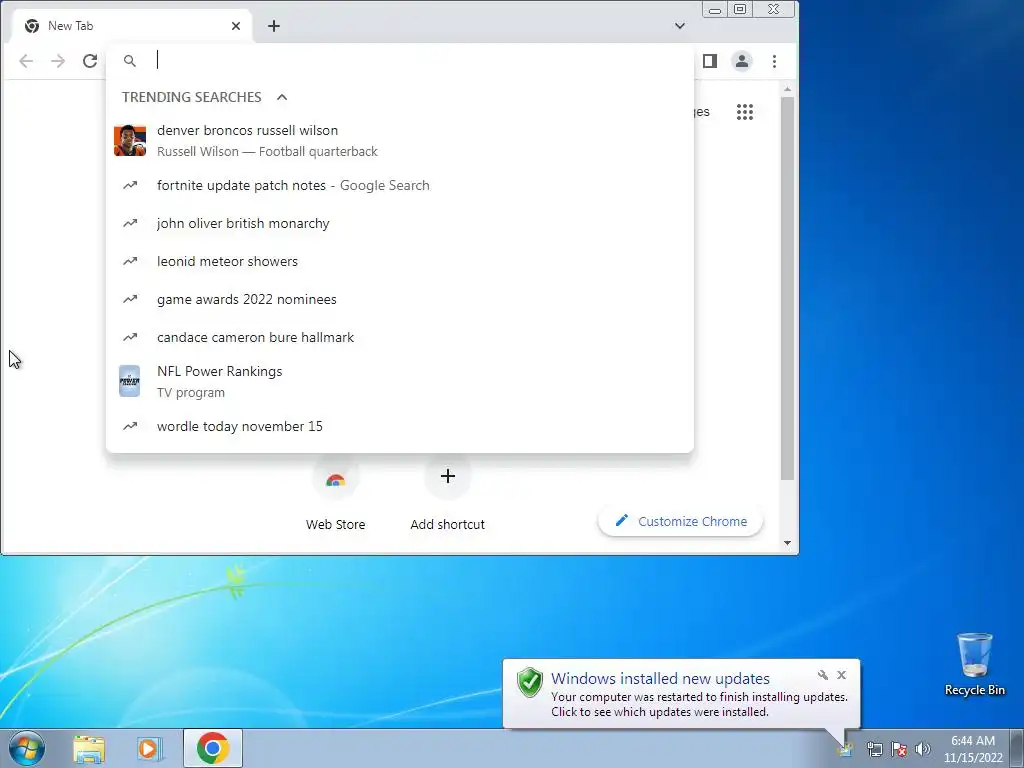The height and width of the screenshot is (768, 1024).
Task: Click the scrollbar down arrow
Action: pyautogui.click(x=788, y=543)
